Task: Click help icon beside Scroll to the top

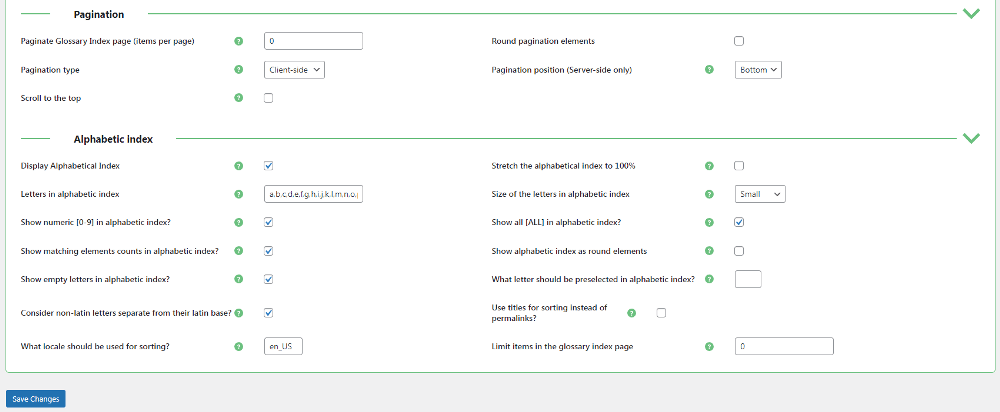Action: click(x=238, y=98)
